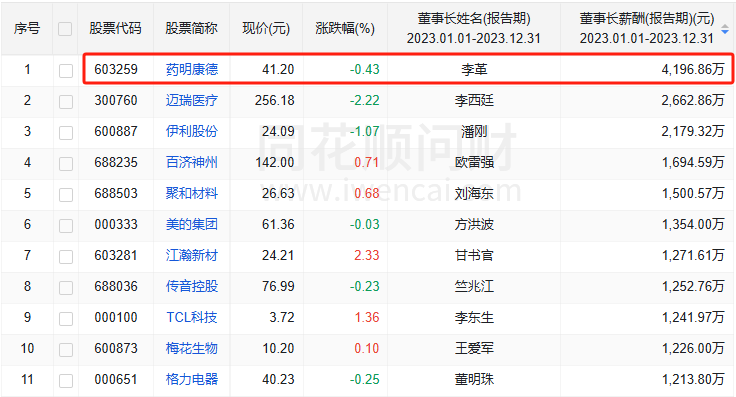This screenshot has height=397, width=736.
Task: Select stock code 600887
Action: (x=116, y=131)
